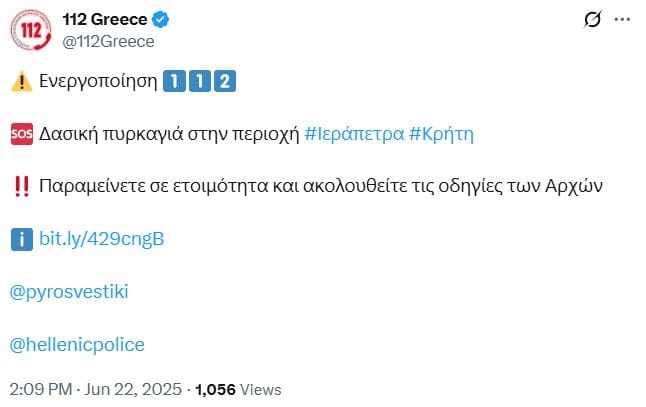The width and height of the screenshot is (646, 407).
Task: Click the blue keycap 2 emoji
Action: [225, 81]
